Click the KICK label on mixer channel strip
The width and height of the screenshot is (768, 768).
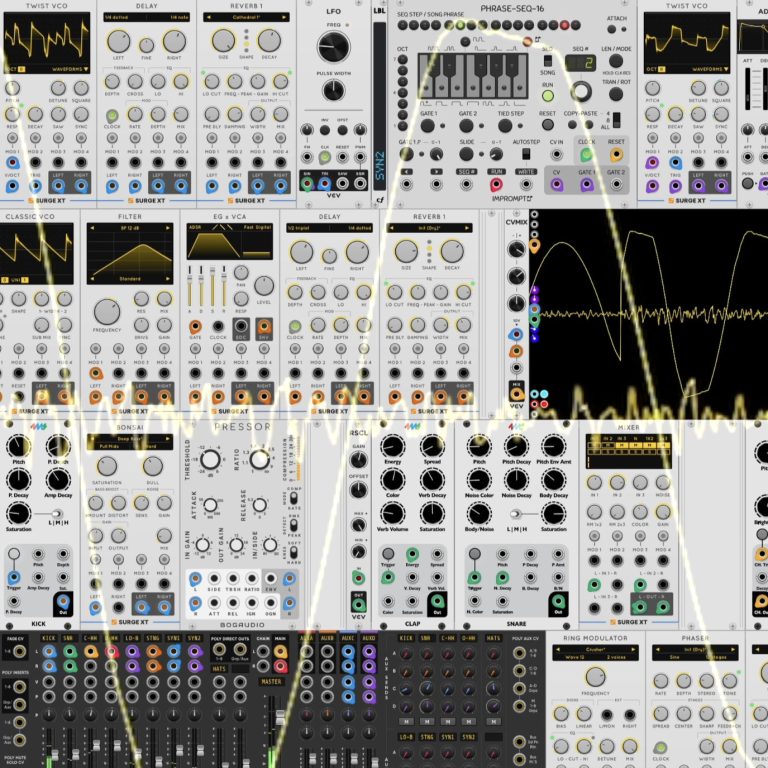[x=48, y=638]
